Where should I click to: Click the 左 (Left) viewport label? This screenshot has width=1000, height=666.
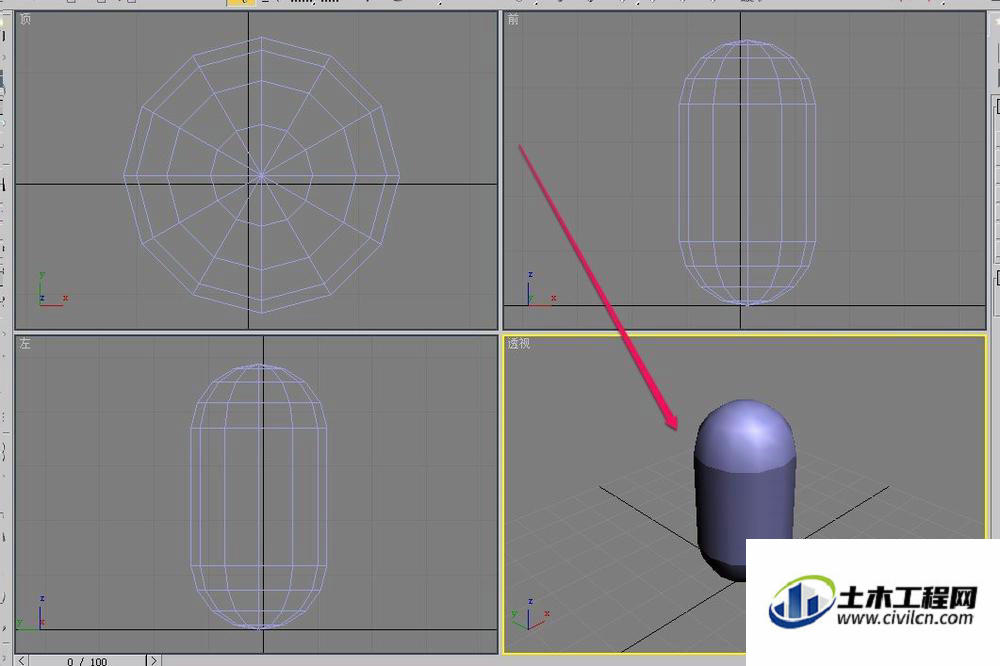click(25, 343)
